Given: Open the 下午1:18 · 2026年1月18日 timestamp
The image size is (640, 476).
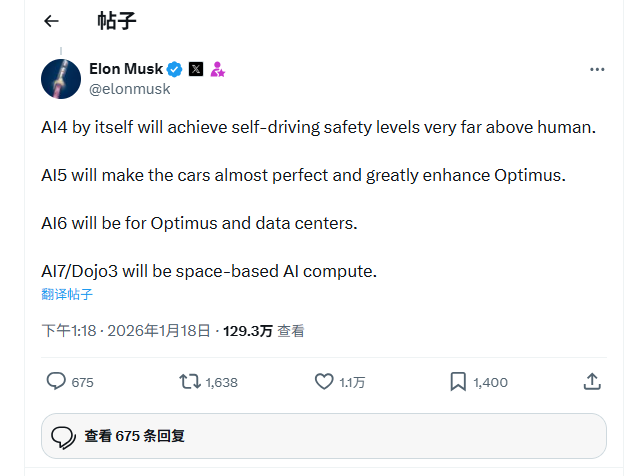Looking at the screenshot, I should pos(127,330).
